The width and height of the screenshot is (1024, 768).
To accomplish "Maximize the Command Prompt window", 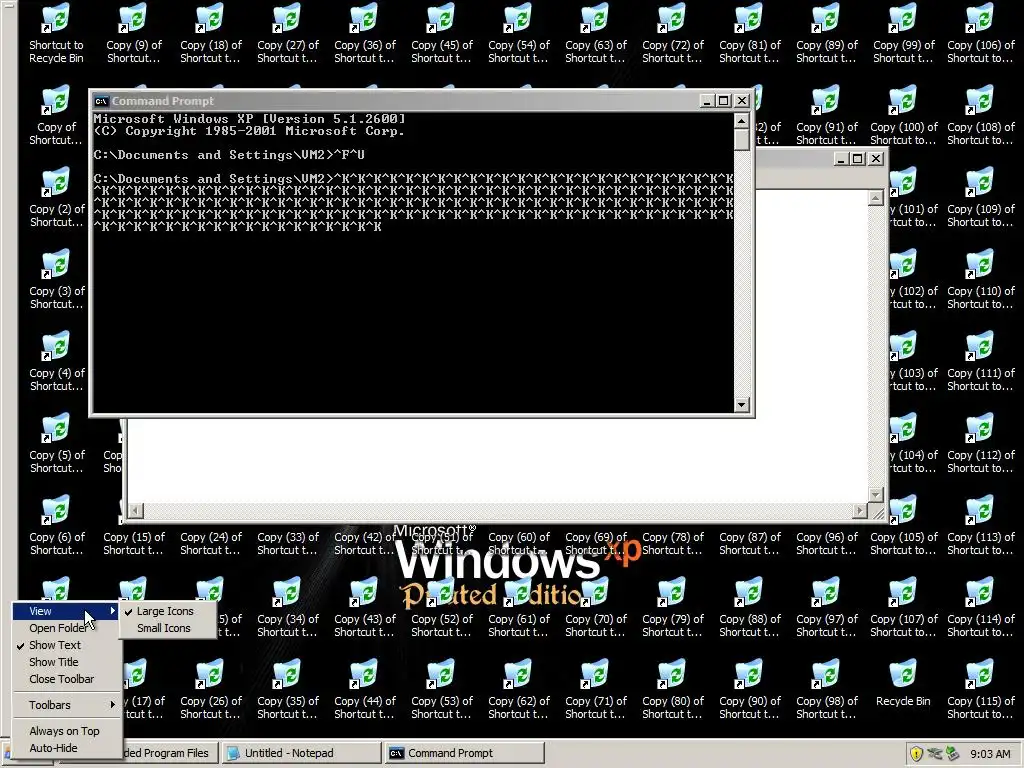I will (724, 101).
